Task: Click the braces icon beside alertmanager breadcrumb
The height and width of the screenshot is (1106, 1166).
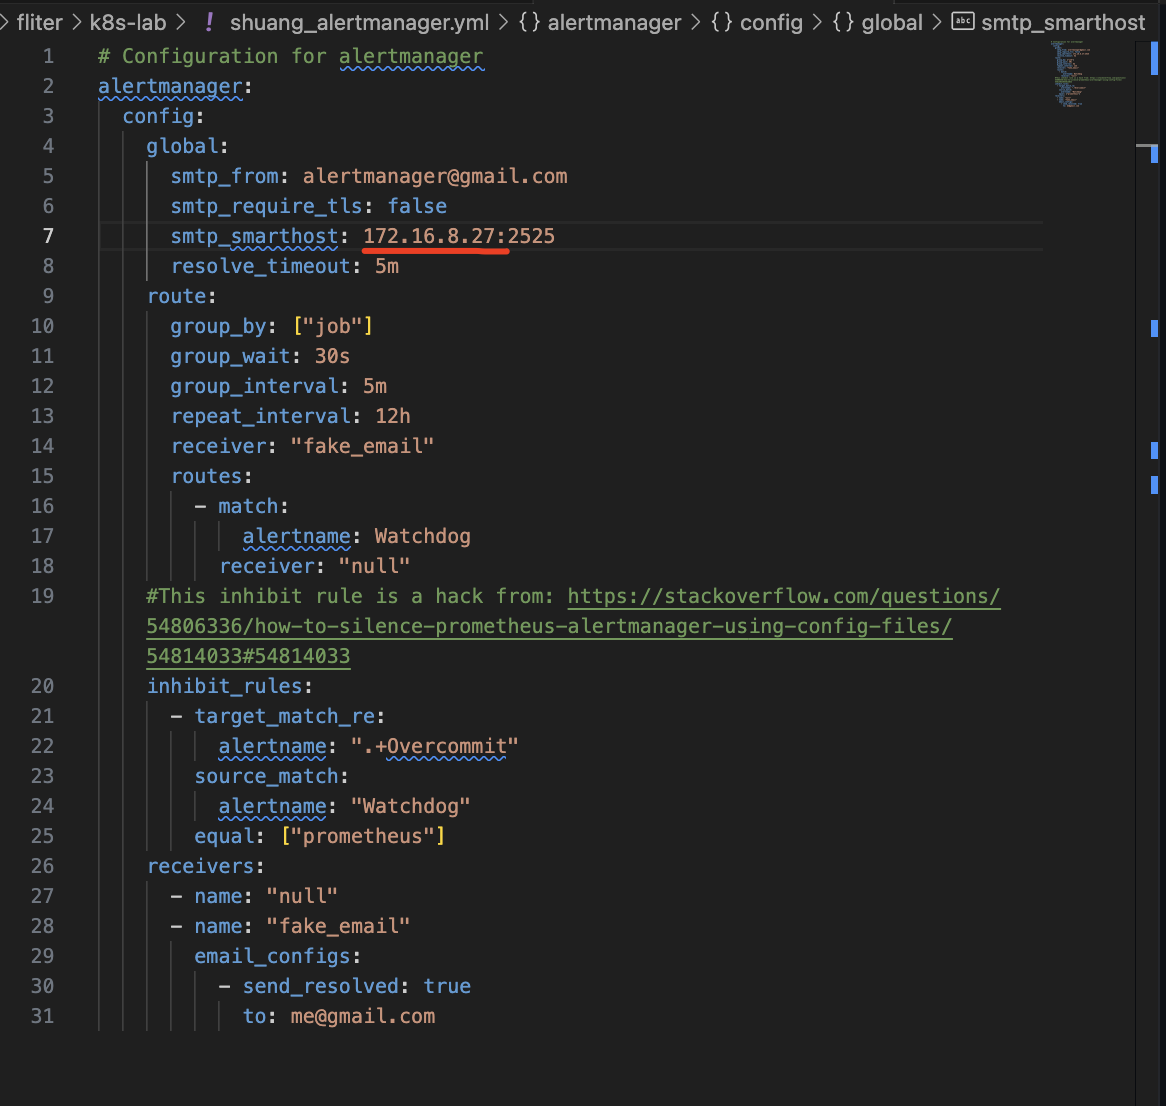Action: [530, 22]
